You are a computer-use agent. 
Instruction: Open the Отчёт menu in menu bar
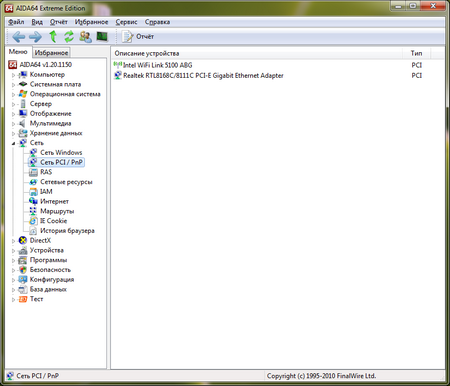59,22
